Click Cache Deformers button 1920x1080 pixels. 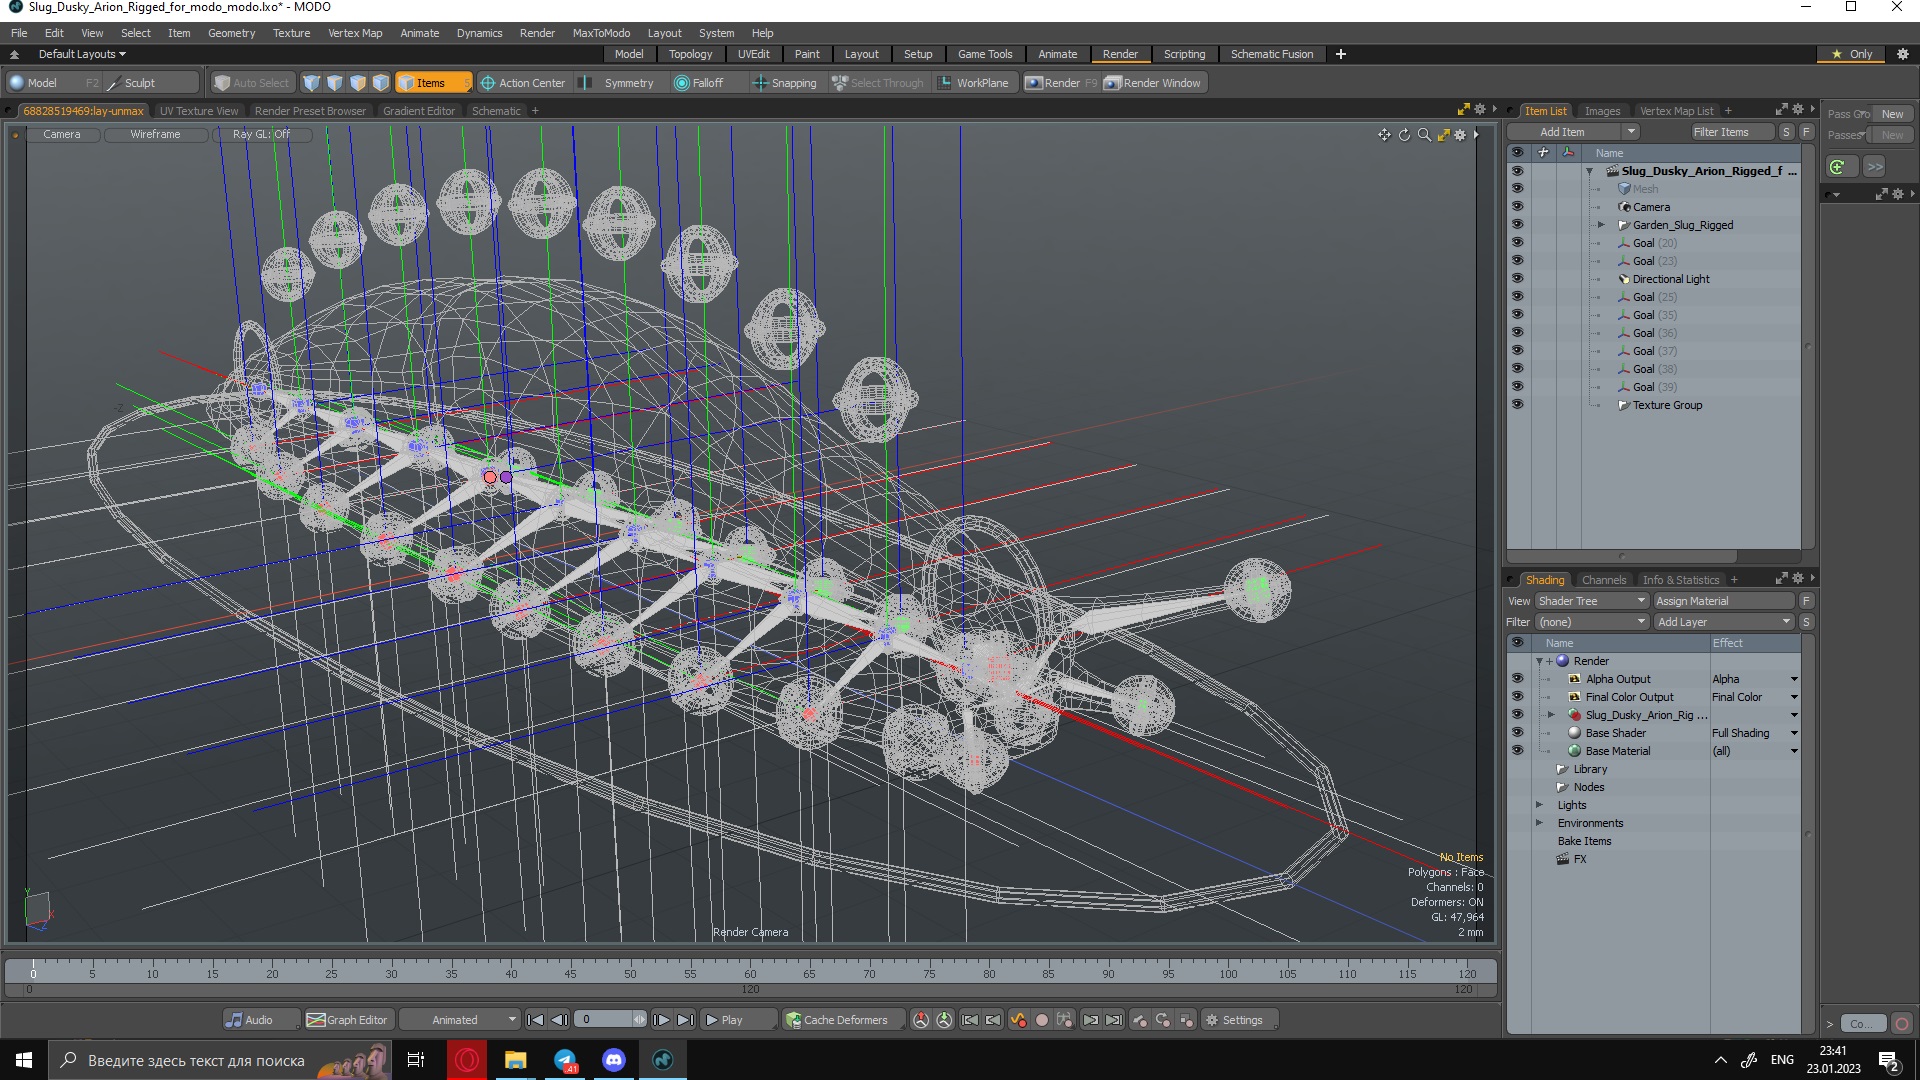coord(844,1020)
